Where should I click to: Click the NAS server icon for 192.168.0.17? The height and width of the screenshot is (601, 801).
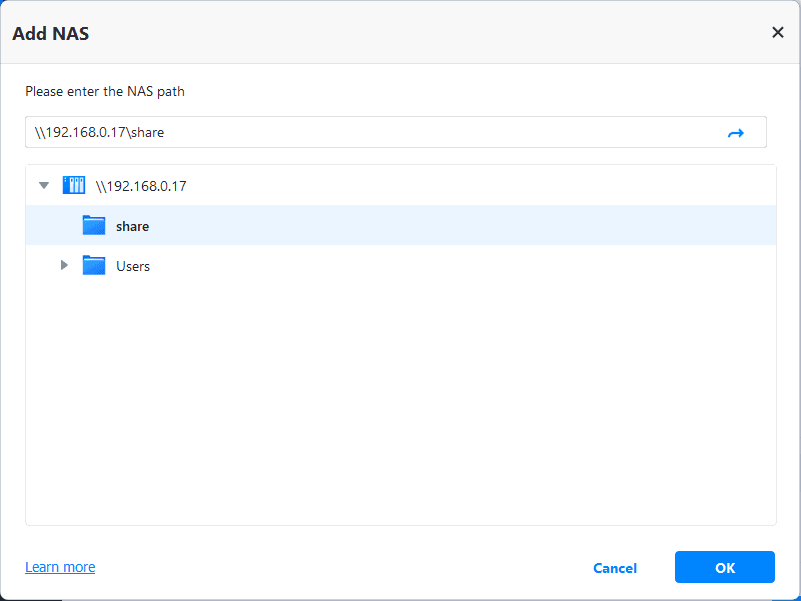point(74,185)
